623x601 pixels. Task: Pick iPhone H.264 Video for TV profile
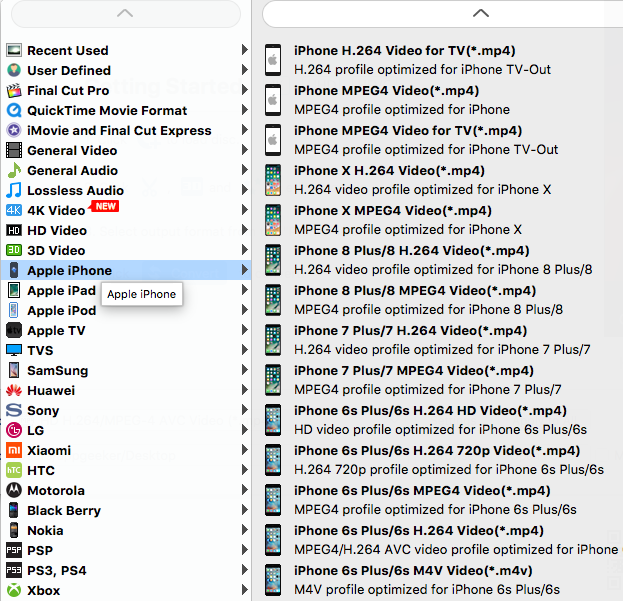pyautogui.click(x=404, y=51)
